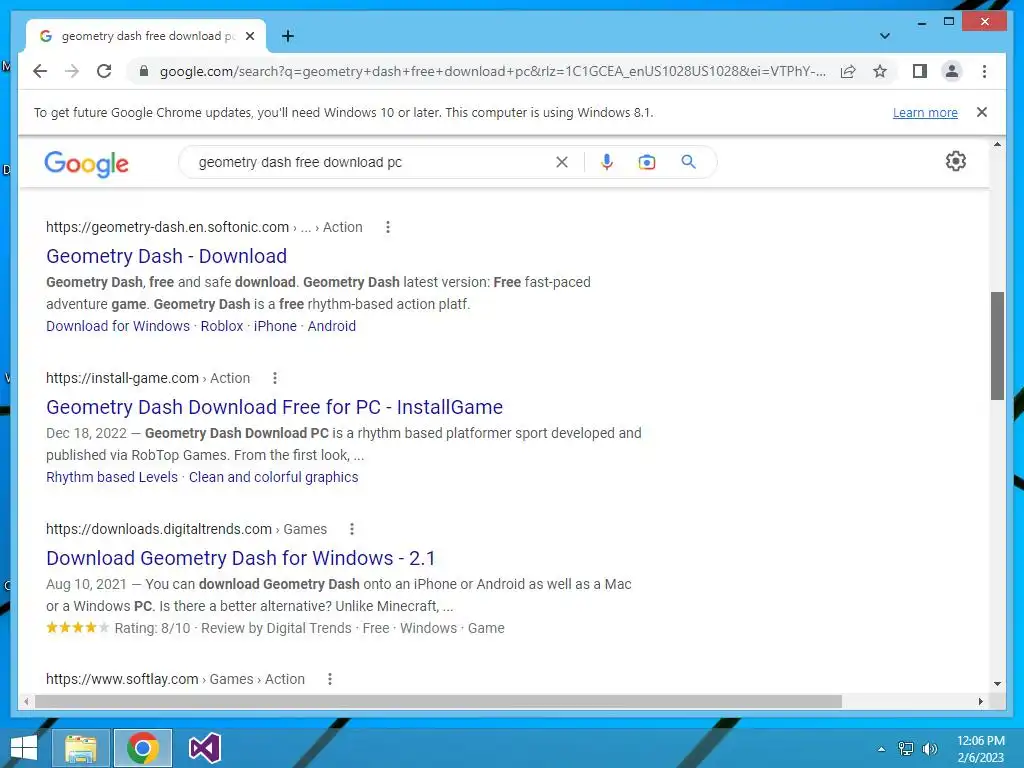The width and height of the screenshot is (1024, 768).
Task: Go back to the previous page
Action: click(40, 71)
